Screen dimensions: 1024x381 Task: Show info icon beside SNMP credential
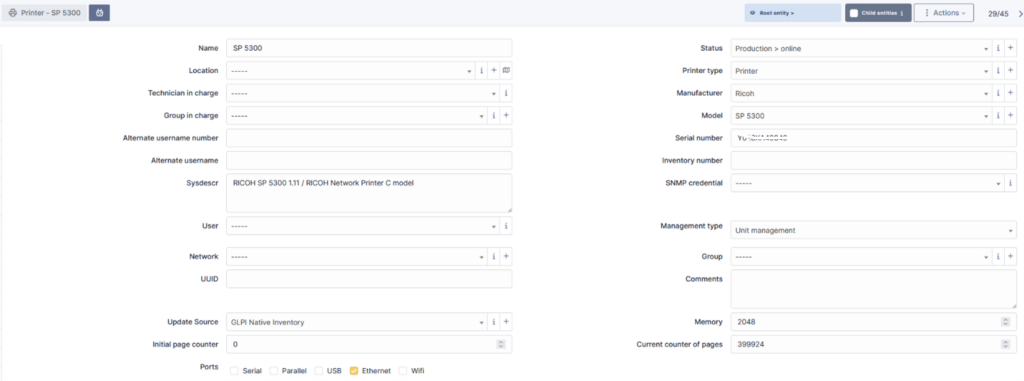[1010, 183]
